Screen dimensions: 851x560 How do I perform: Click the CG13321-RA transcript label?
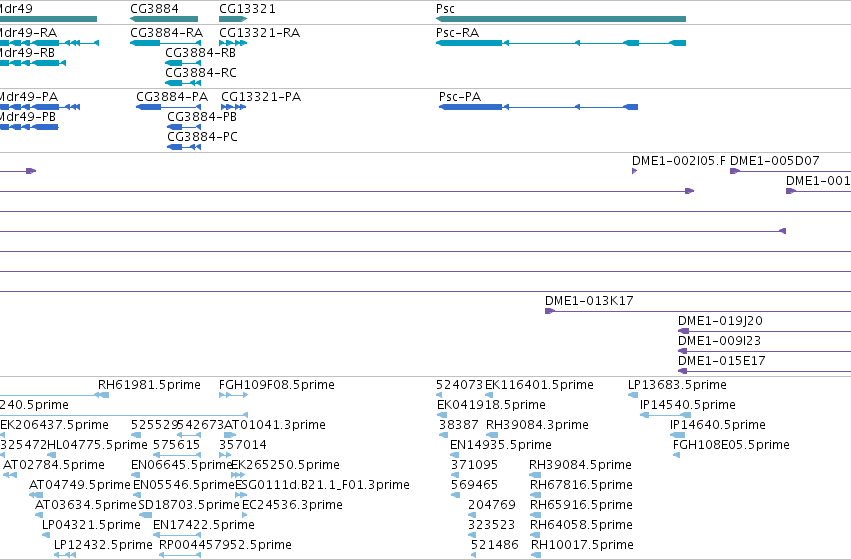pos(259,33)
